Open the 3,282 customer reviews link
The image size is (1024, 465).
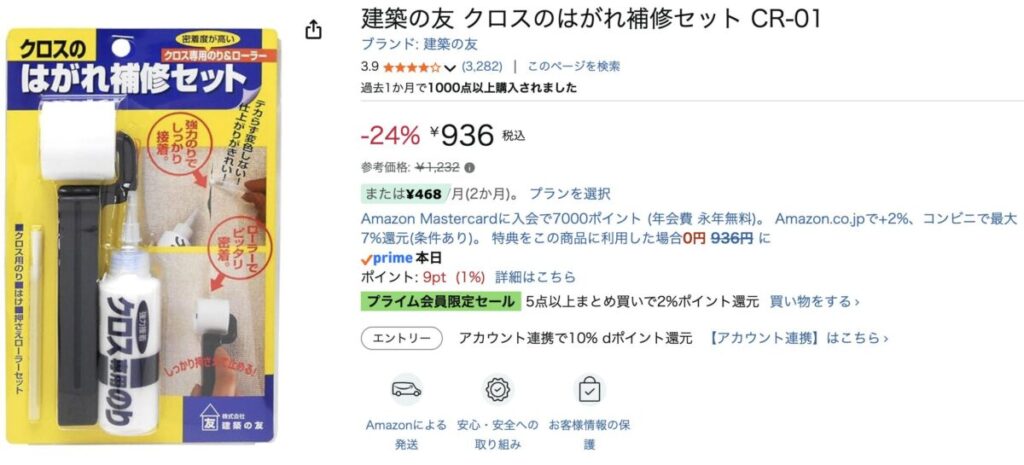pos(482,67)
